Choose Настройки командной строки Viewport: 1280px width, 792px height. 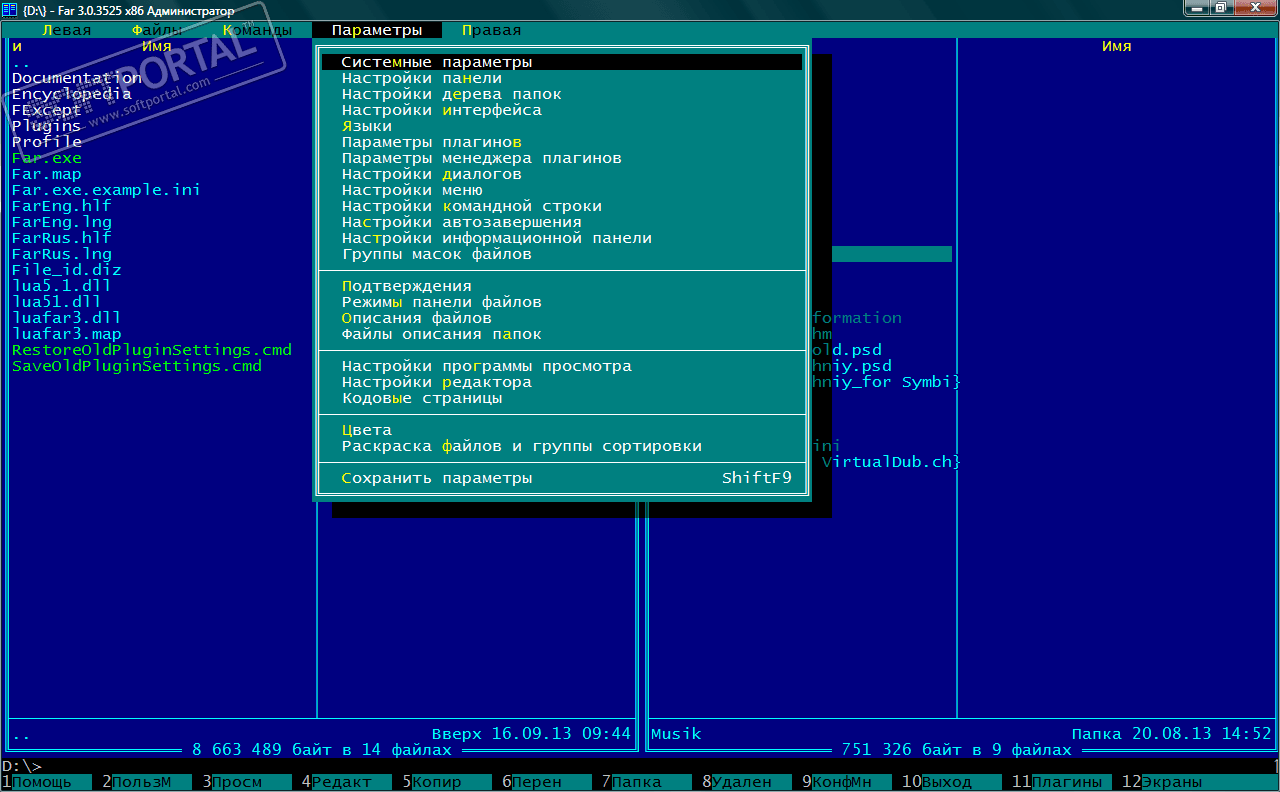(x=562, y=206)
